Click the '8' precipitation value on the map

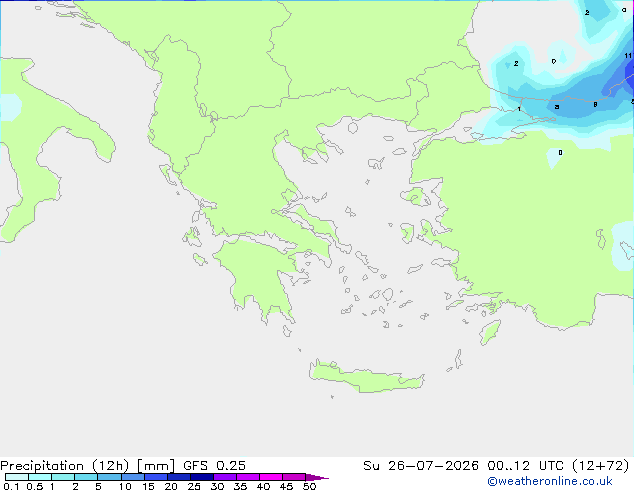[595, 104]
